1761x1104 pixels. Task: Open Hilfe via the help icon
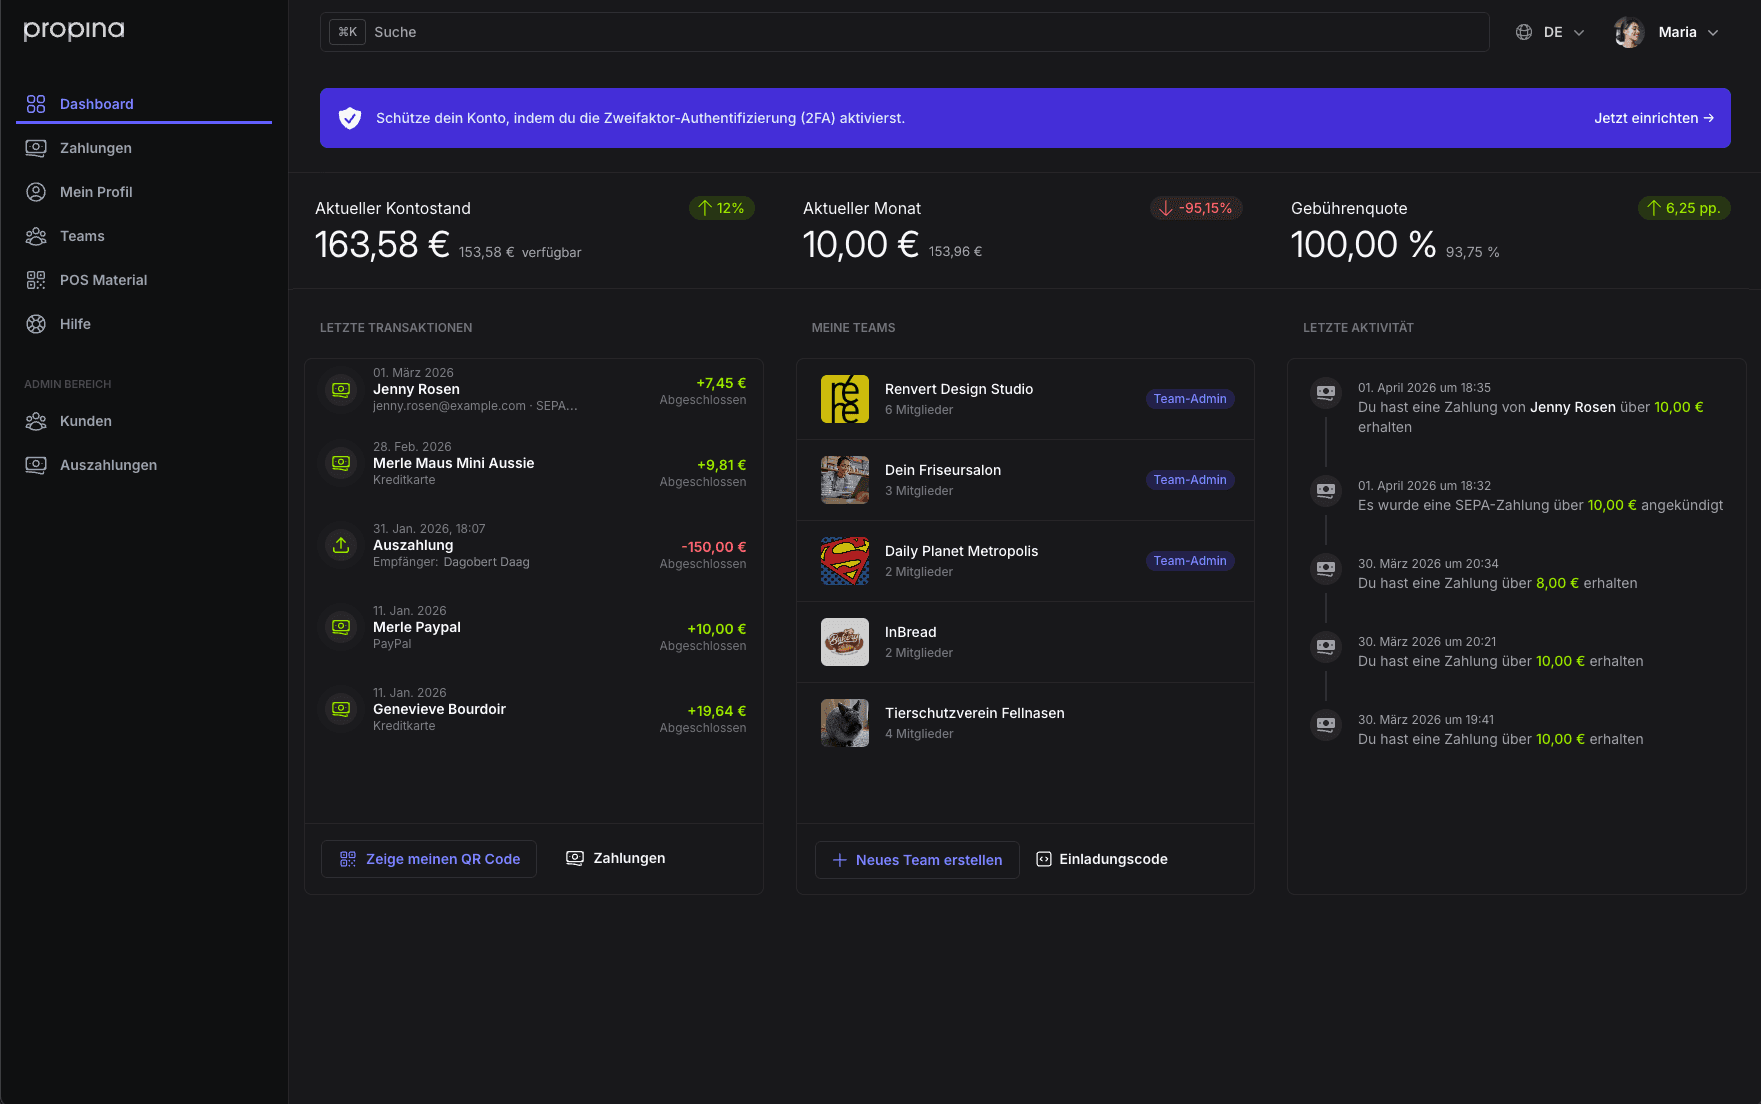(36, 324)
